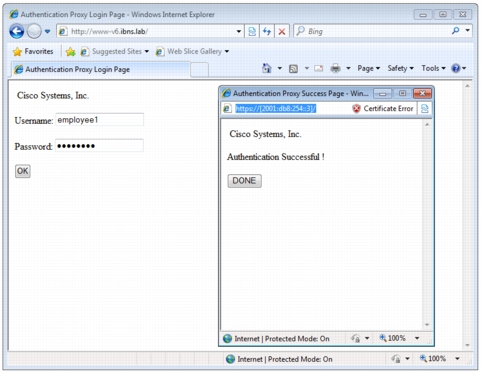The width and height of the screenshot is (482, 374).
Task: Click the Password input field
Action: coord(99,146)
